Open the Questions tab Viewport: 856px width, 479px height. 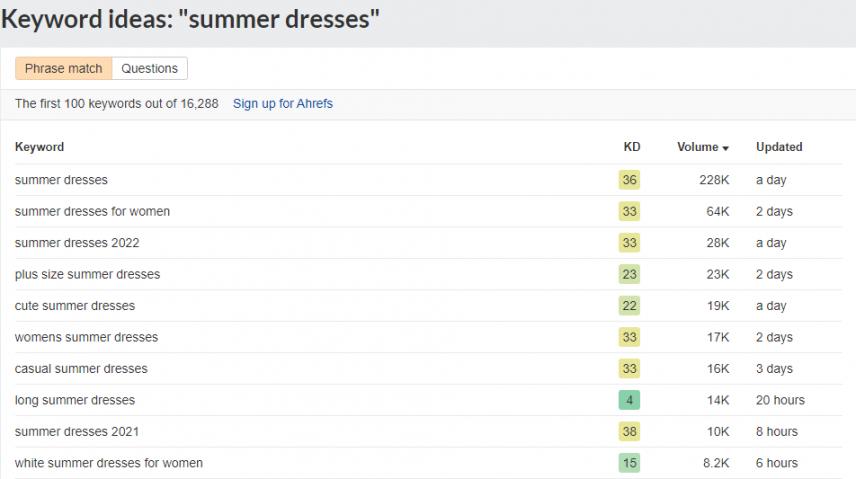(x=150, y=69)
